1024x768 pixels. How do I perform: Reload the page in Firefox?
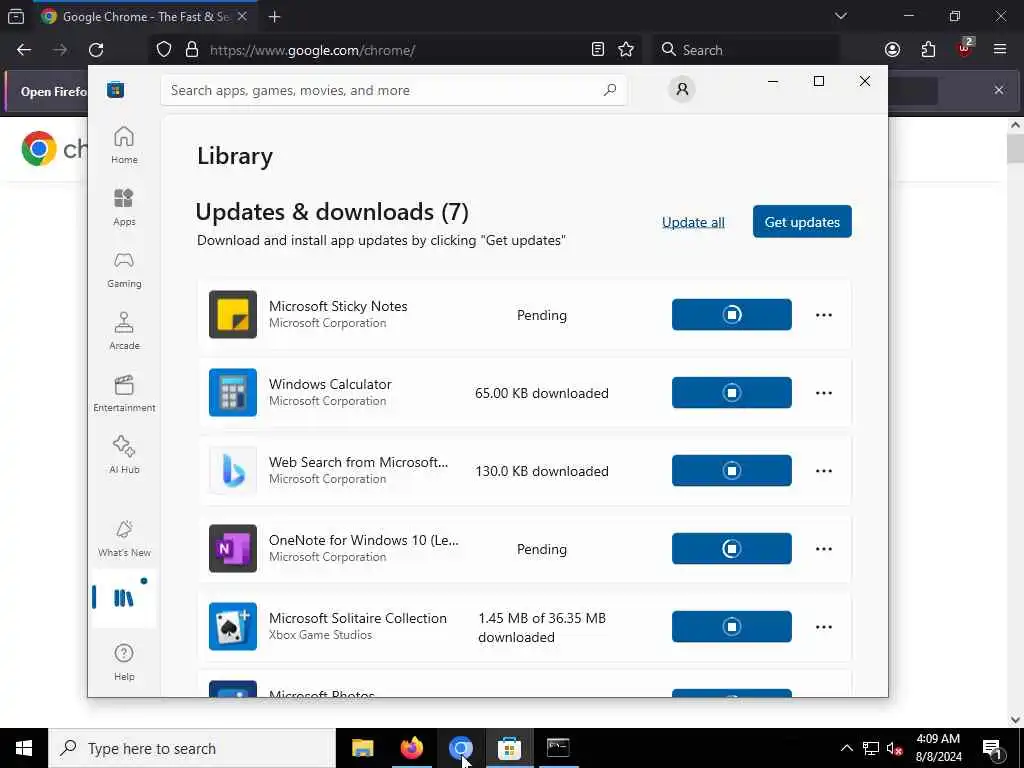point(96,50)
